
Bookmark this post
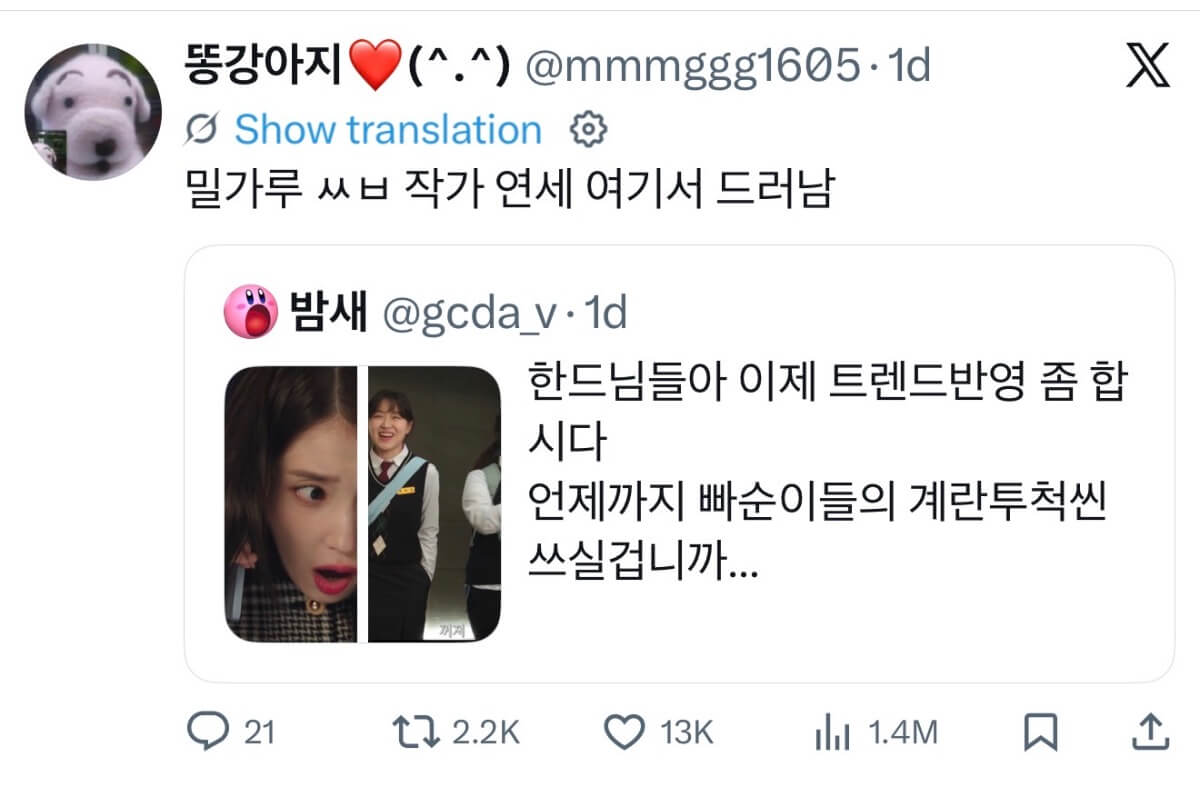1041,733
